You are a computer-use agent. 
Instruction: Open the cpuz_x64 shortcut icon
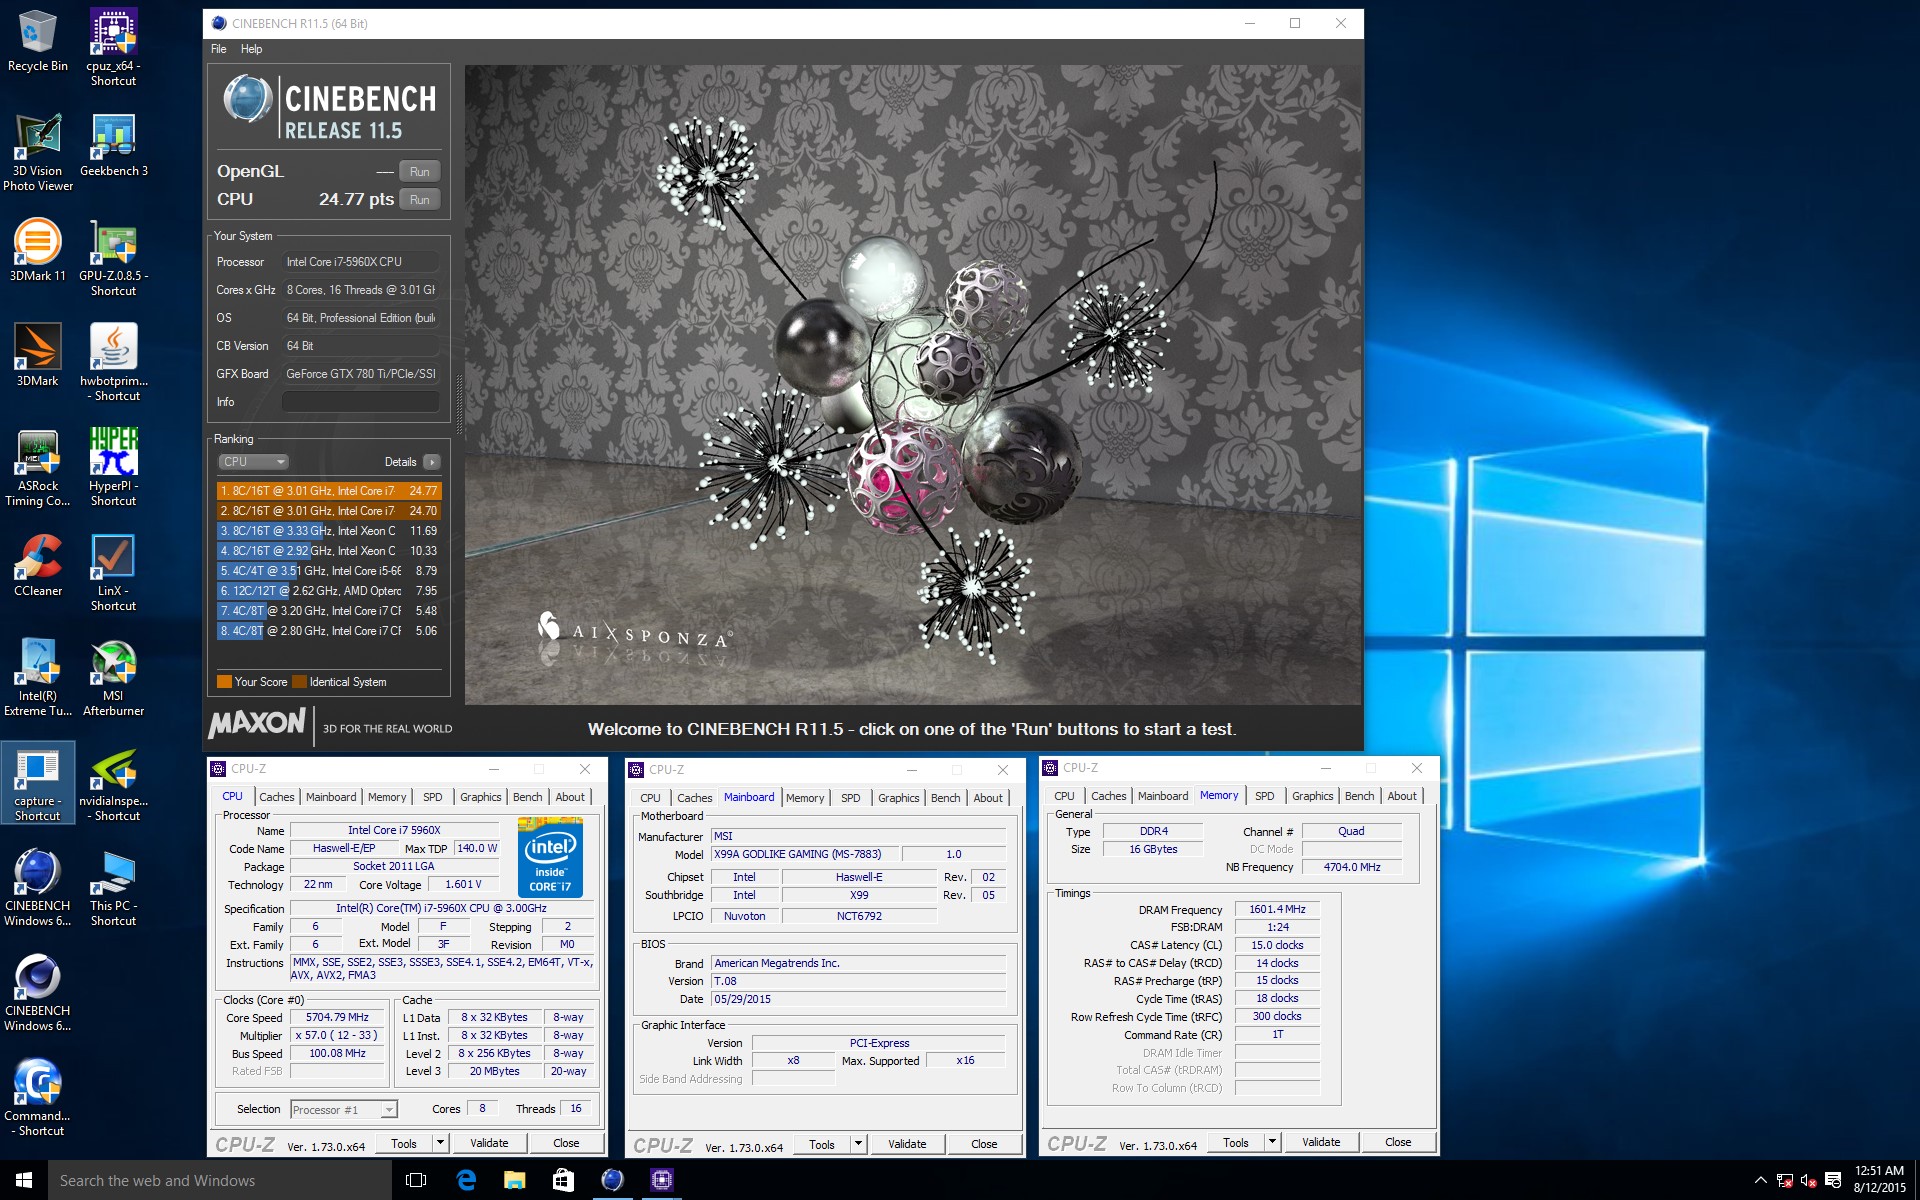113,46
